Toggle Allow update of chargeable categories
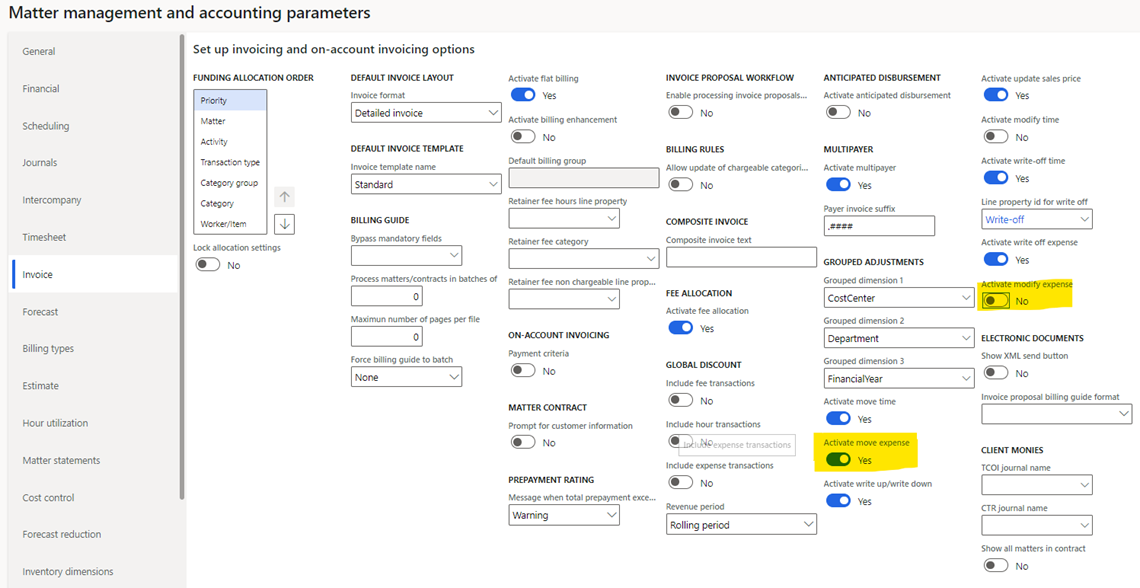This screenshot has width=1140, height=588. pos(681,185)
